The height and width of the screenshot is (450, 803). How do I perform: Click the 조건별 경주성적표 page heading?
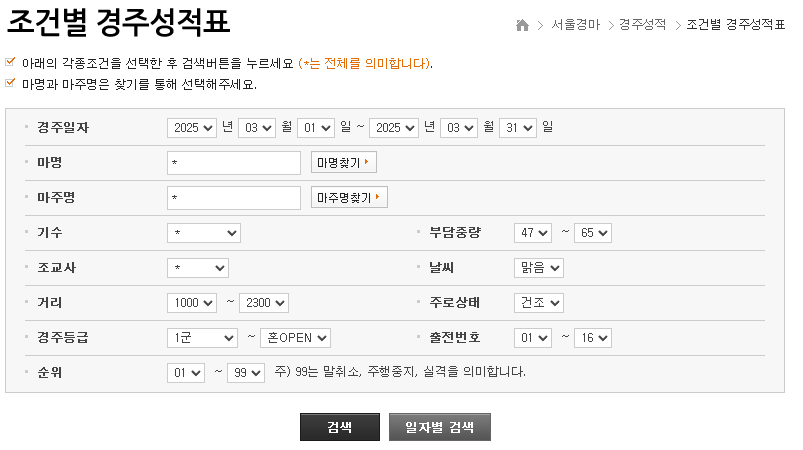118,22
